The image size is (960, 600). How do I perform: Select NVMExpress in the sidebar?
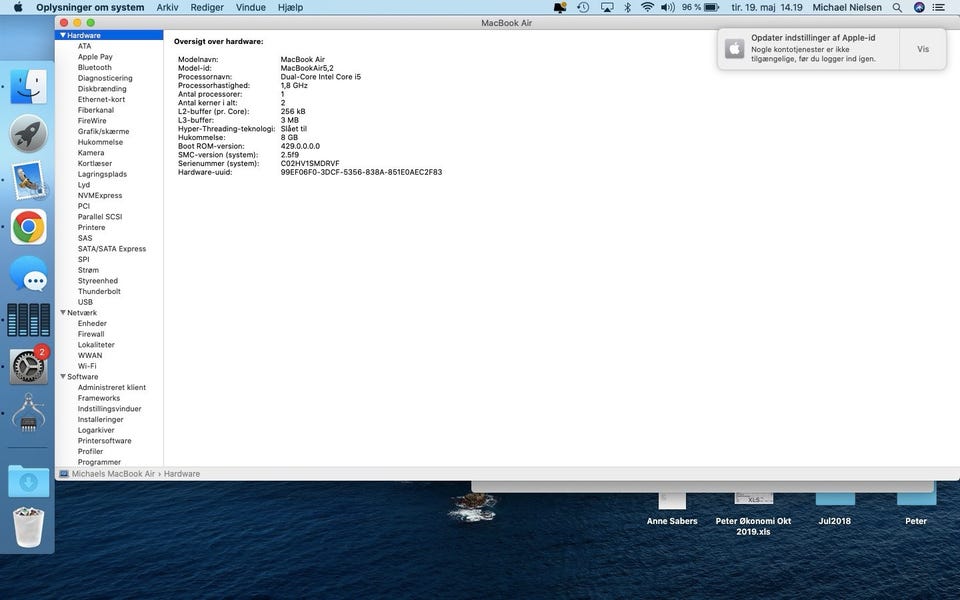[100, 195]
